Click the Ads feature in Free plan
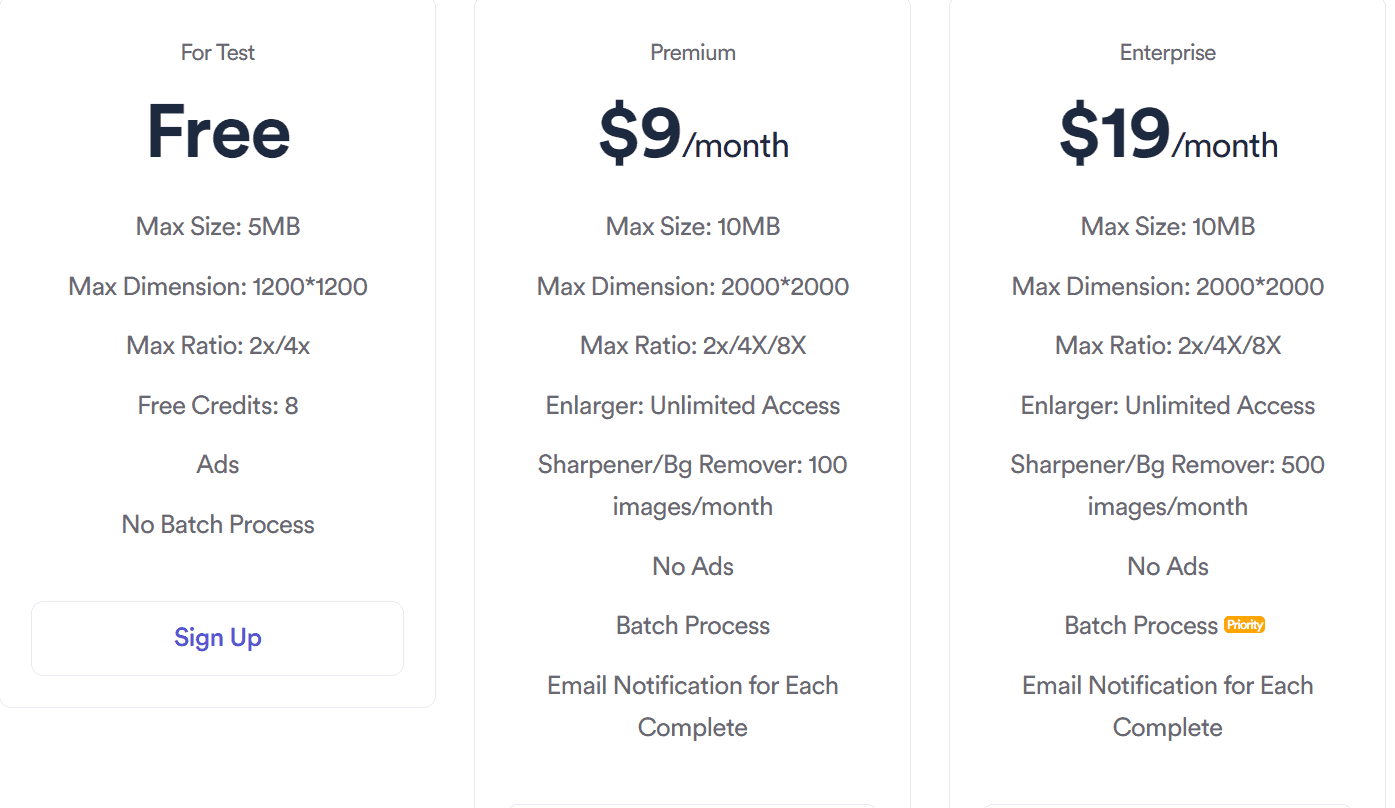The height and width of the screenshot is (808, 1395). pyautogui.click(x=217, y=464)
